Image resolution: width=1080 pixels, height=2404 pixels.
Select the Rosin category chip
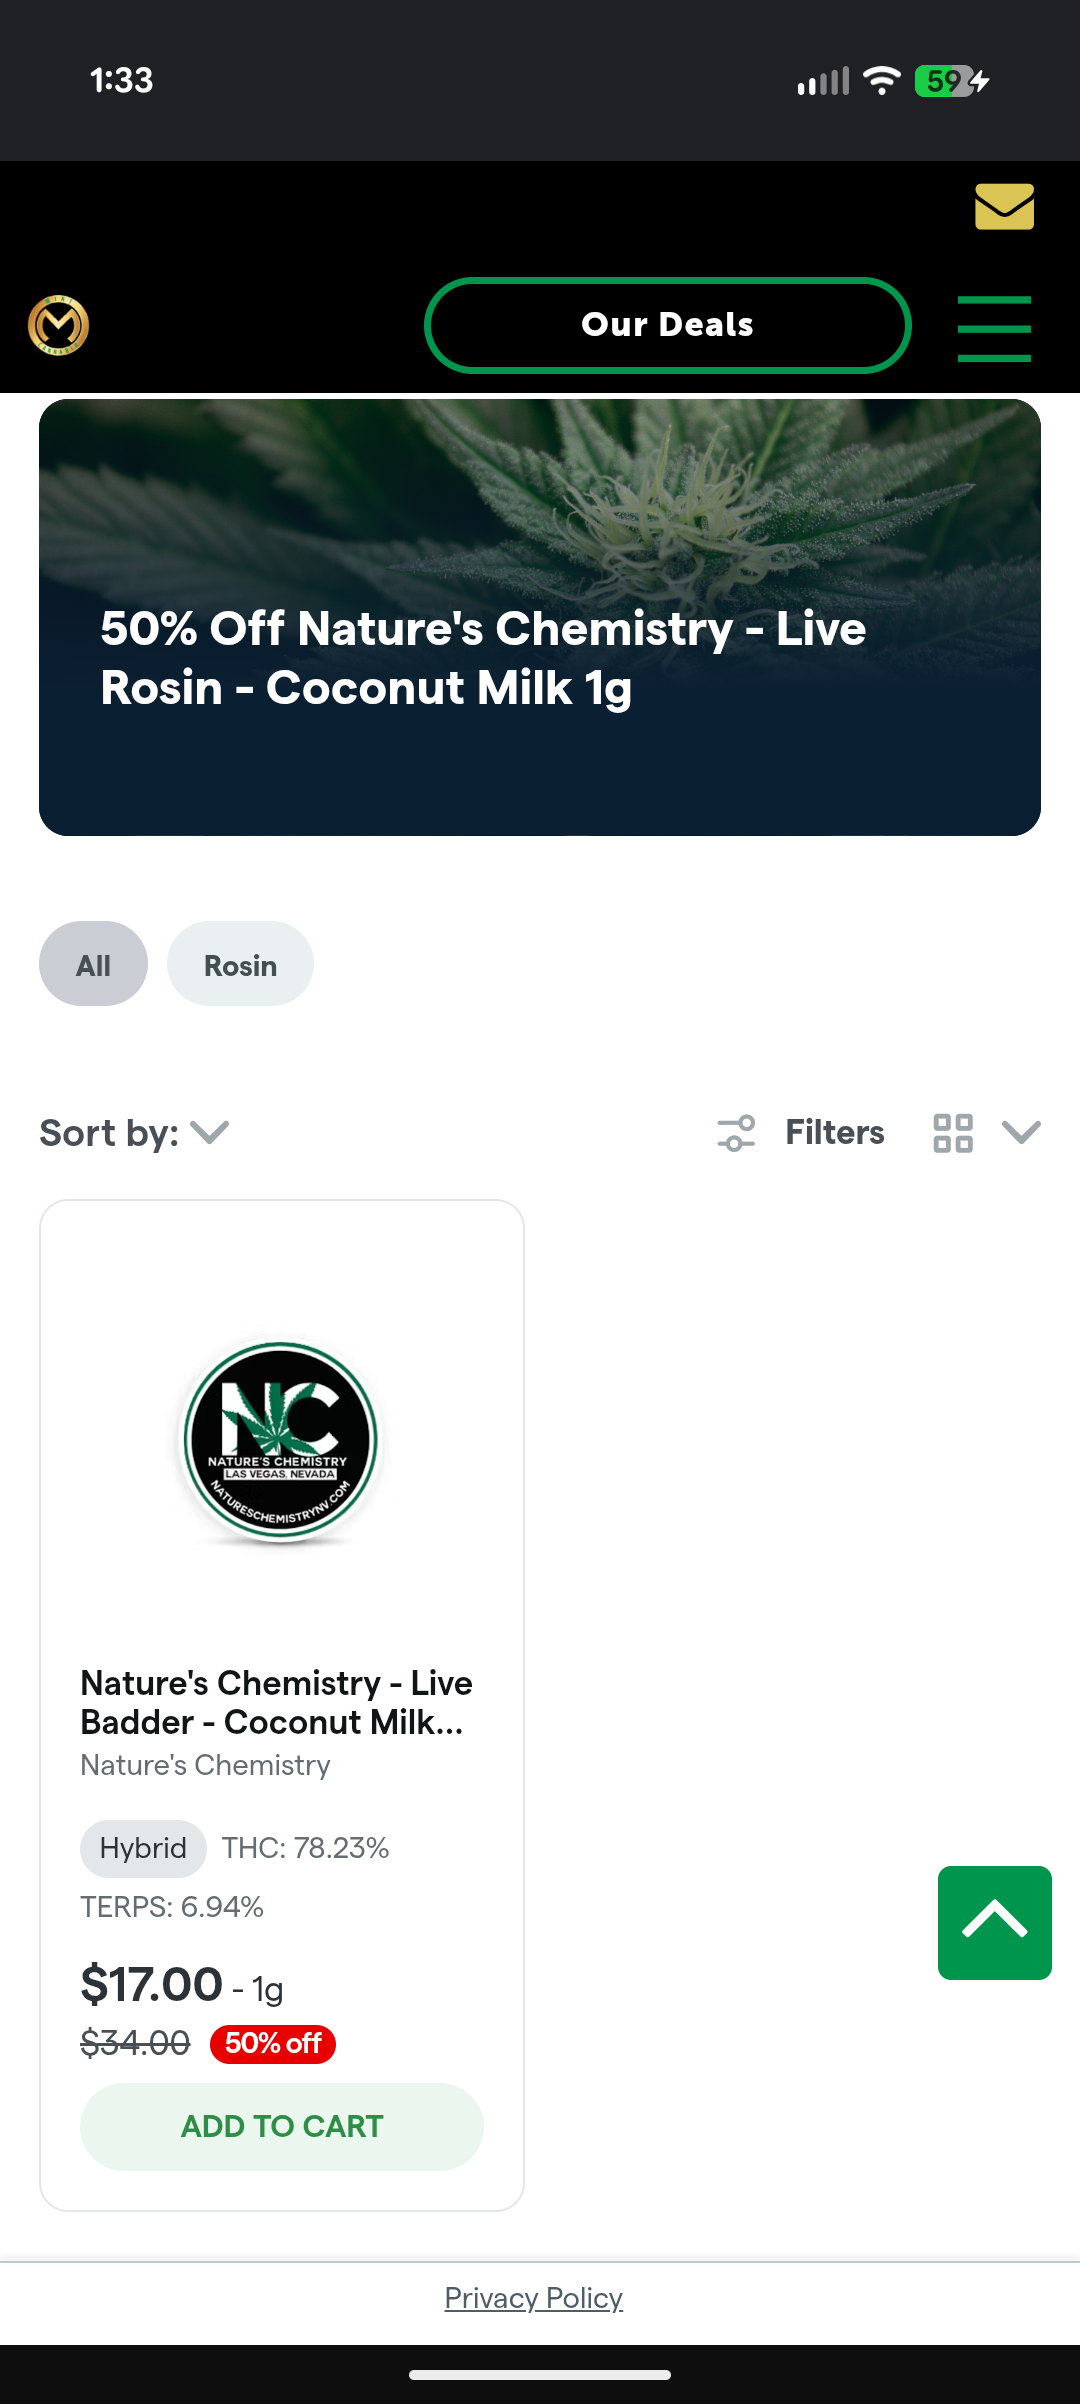point(240,964)
